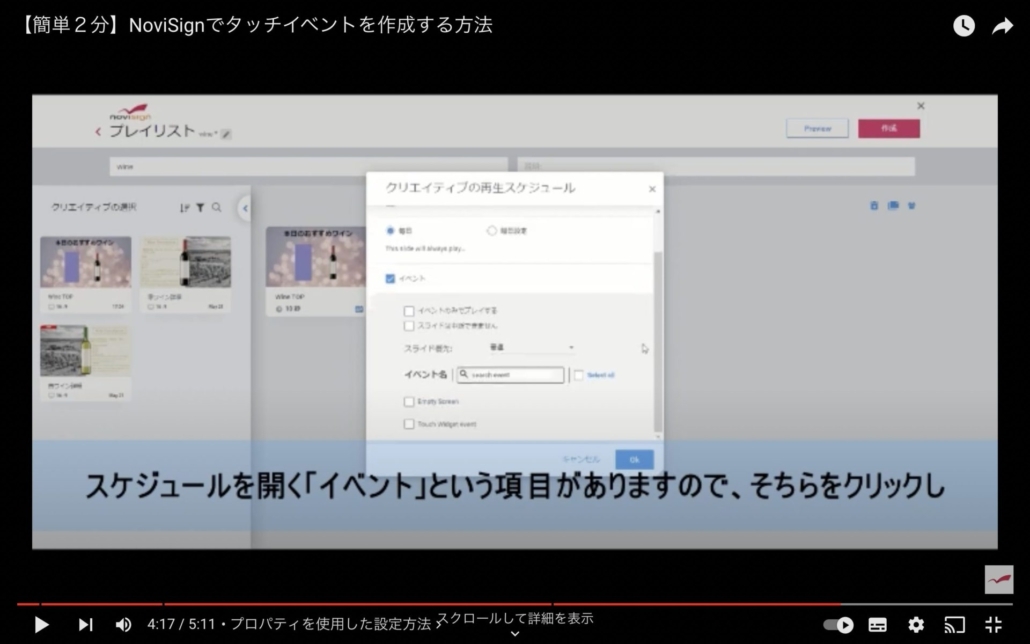
Task: Click the creatives search magnifier icon
Action: [216, 208]
